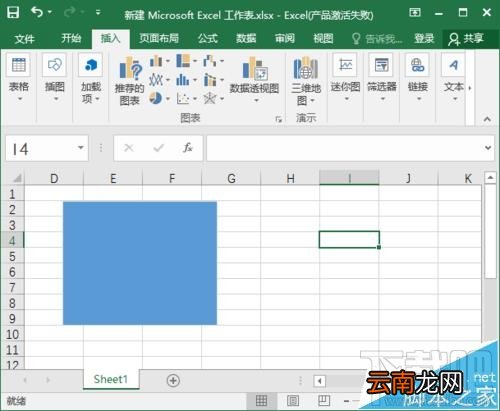Screen dimensions: 500x411
Task: Switch to the 视图 tab
Action: coord(323,38)
